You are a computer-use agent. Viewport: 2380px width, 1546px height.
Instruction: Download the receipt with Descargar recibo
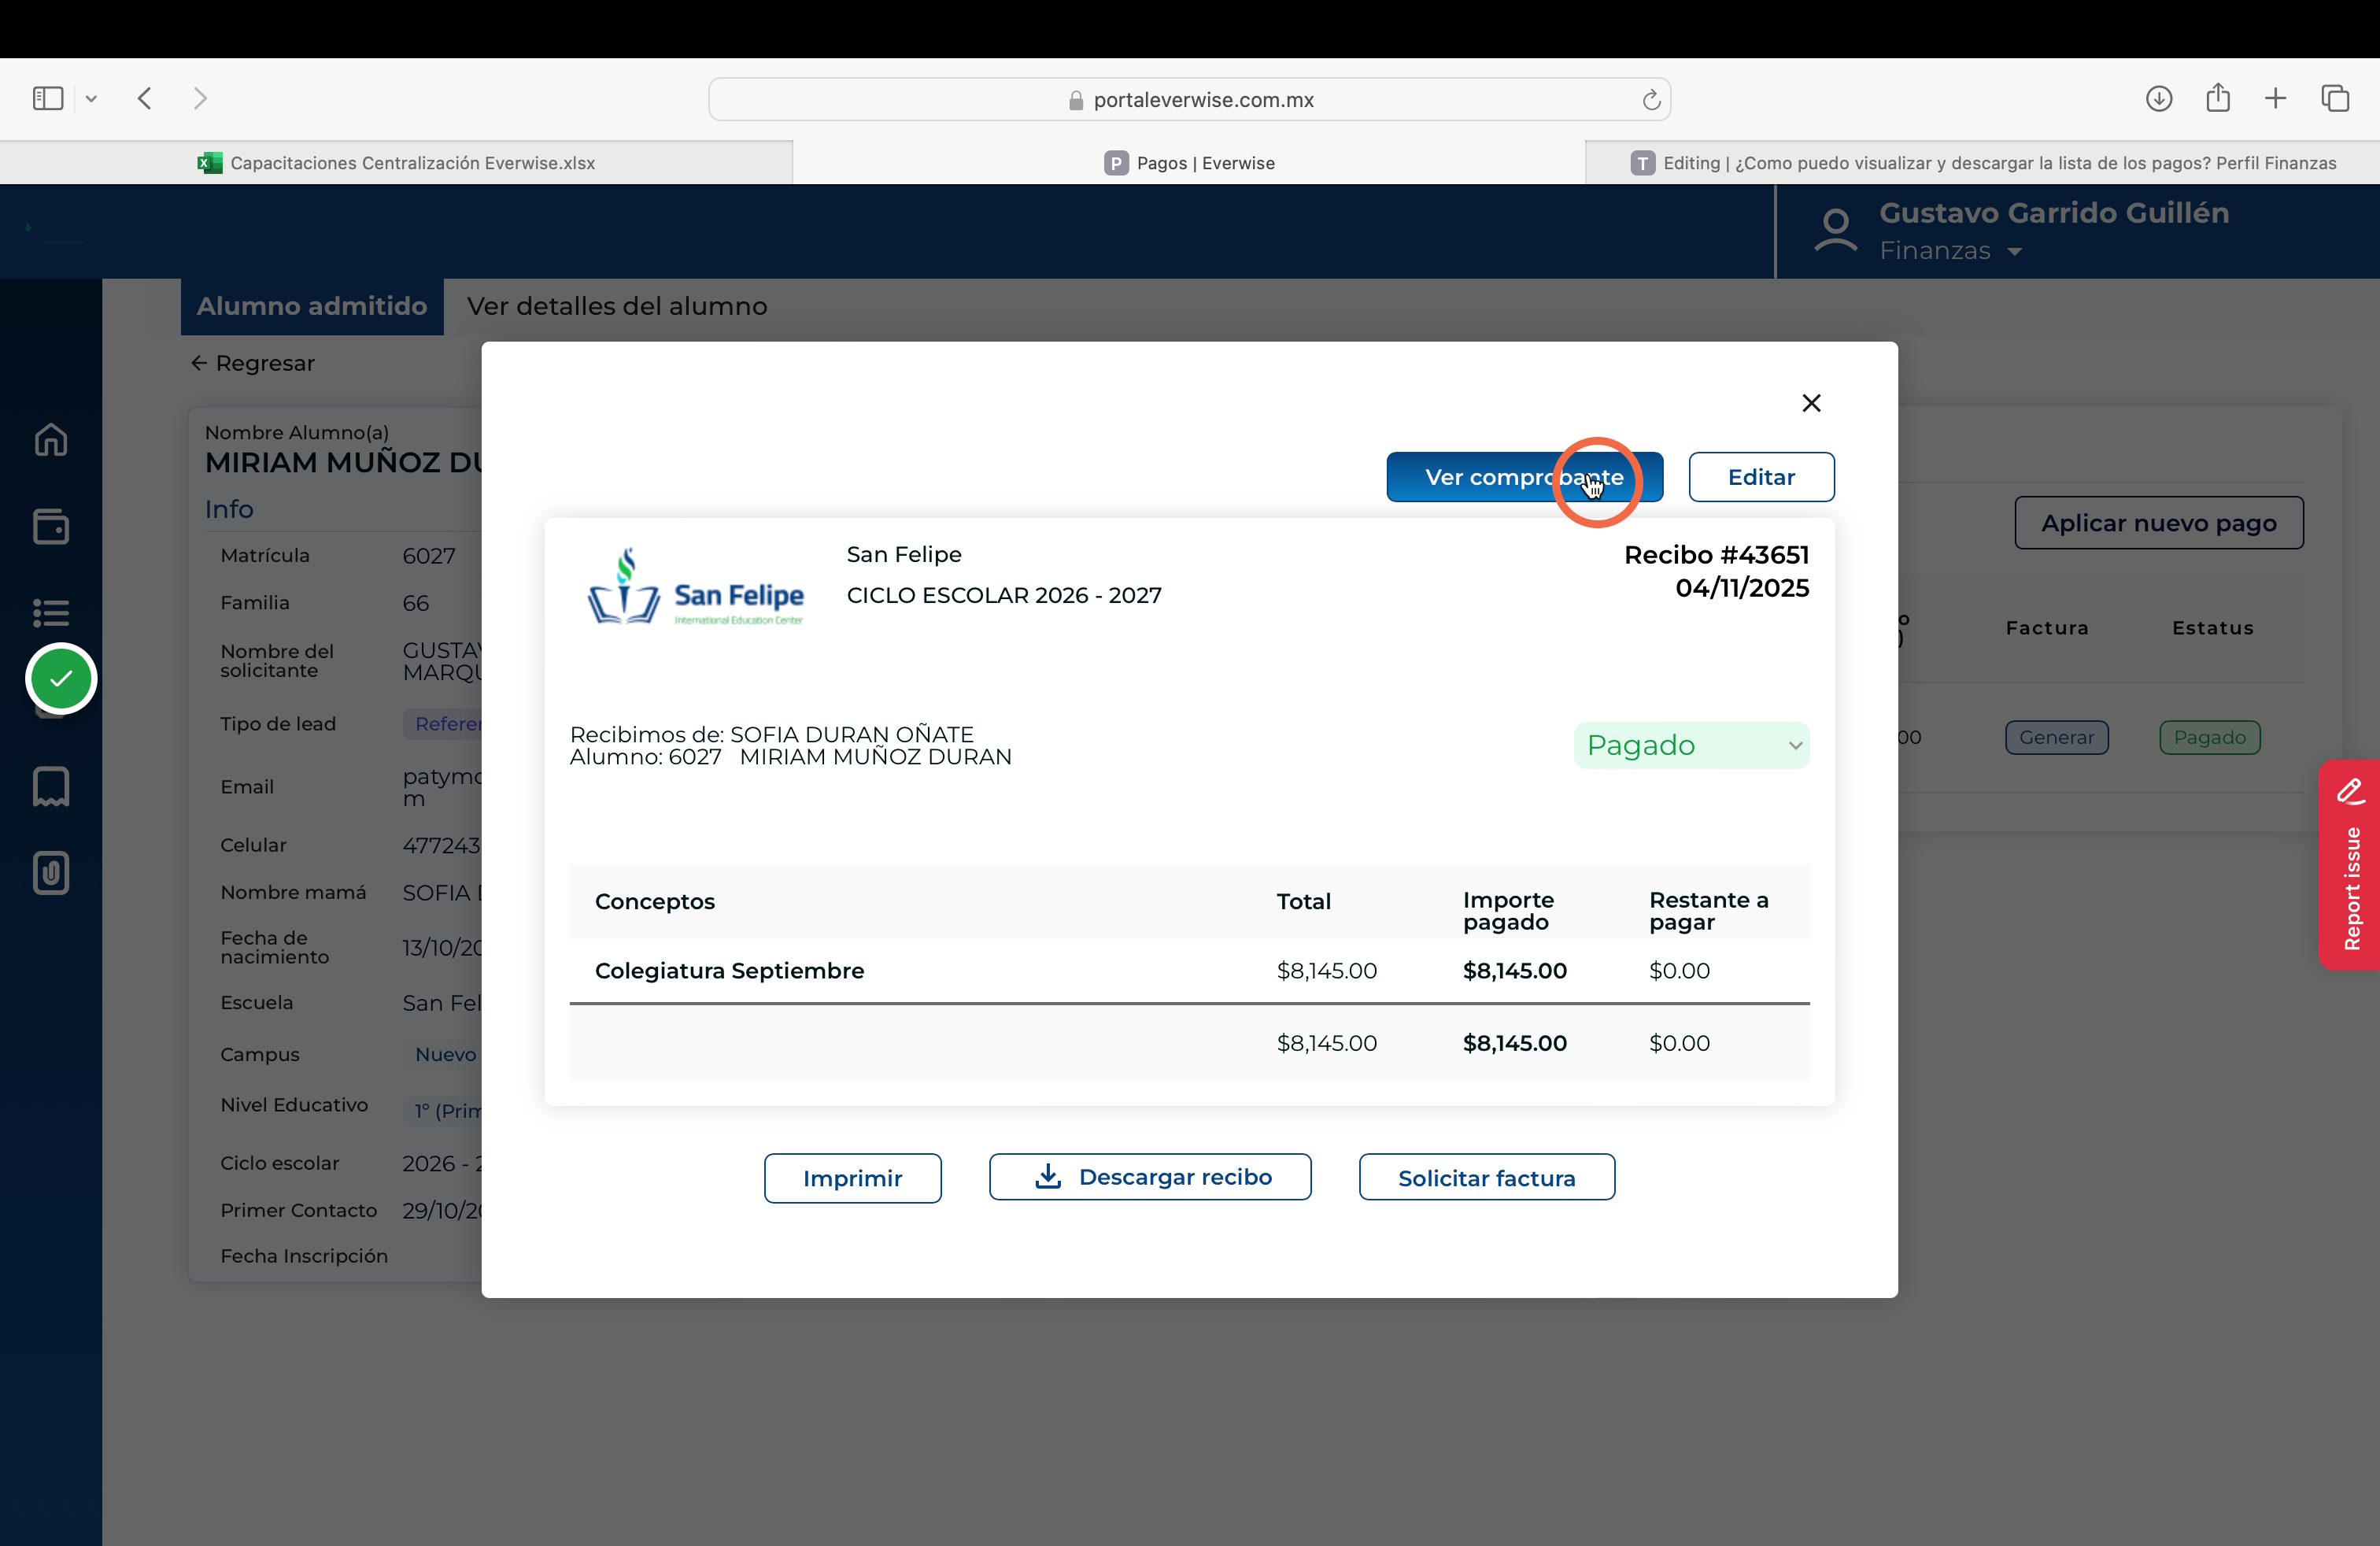1150,1177
